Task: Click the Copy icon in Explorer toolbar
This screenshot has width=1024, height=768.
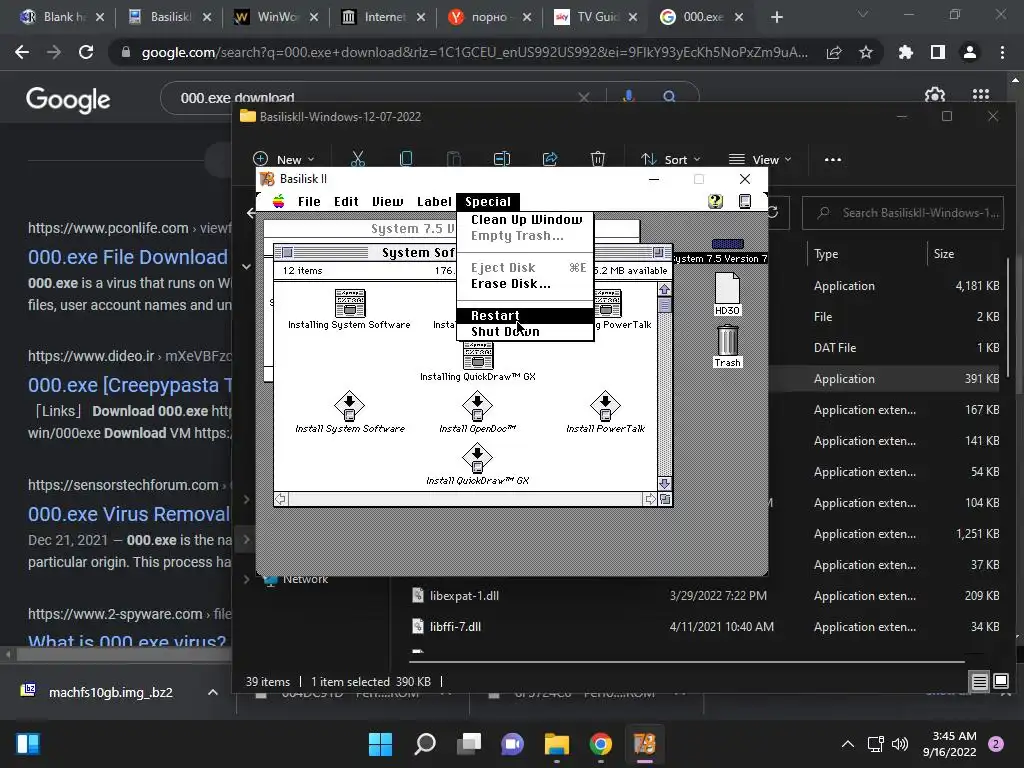Action: (406, 159)
